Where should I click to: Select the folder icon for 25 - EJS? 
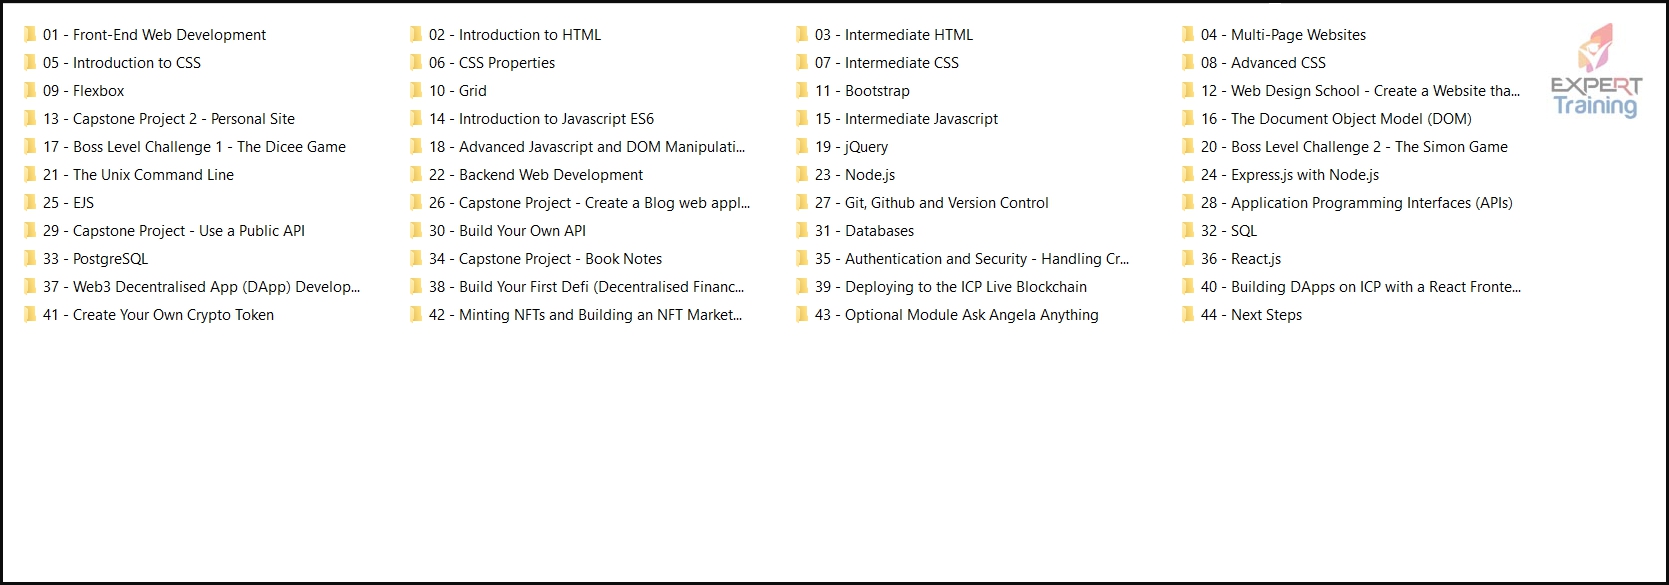click(30, 203)
